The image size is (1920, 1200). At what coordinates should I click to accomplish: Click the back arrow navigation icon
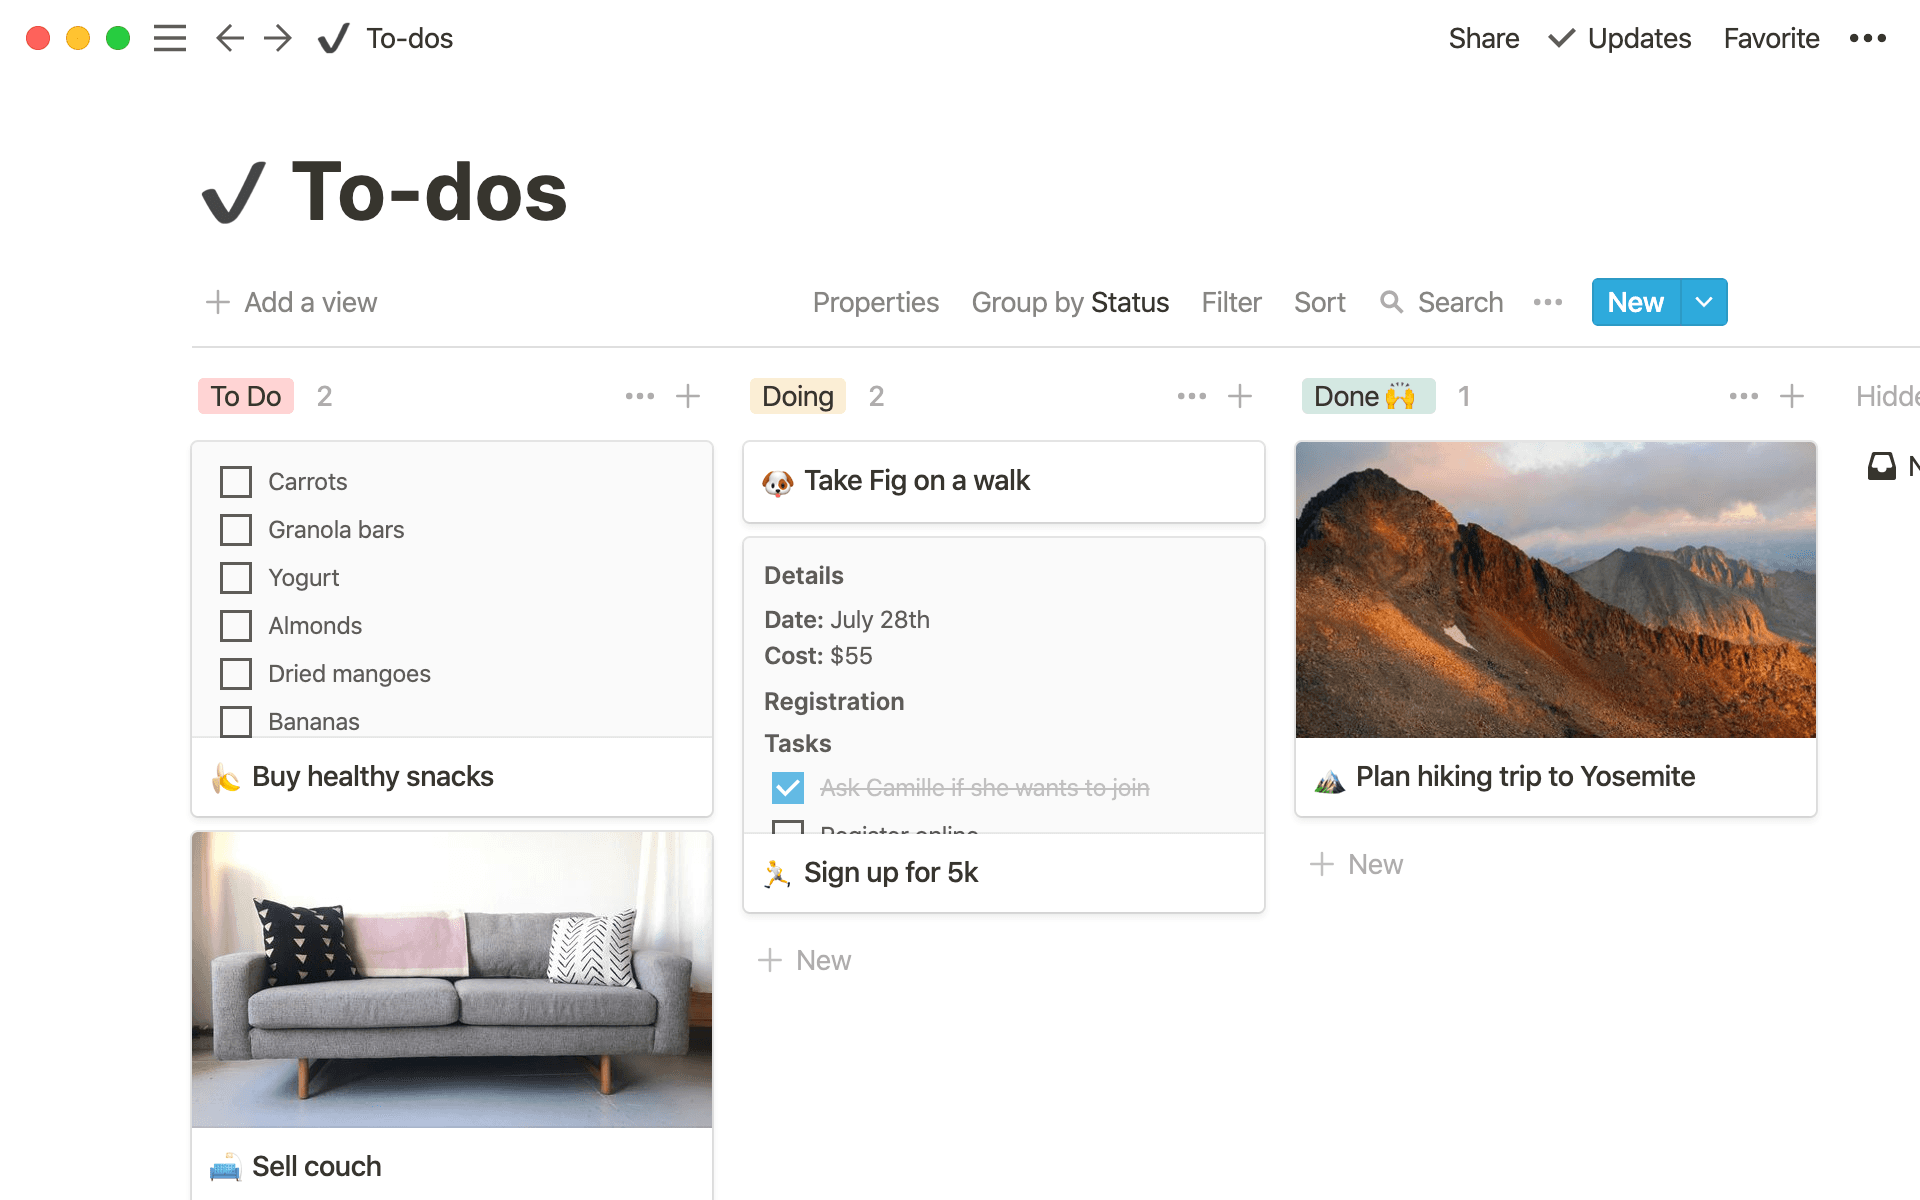pyautogui.click(x=229, y=38)
